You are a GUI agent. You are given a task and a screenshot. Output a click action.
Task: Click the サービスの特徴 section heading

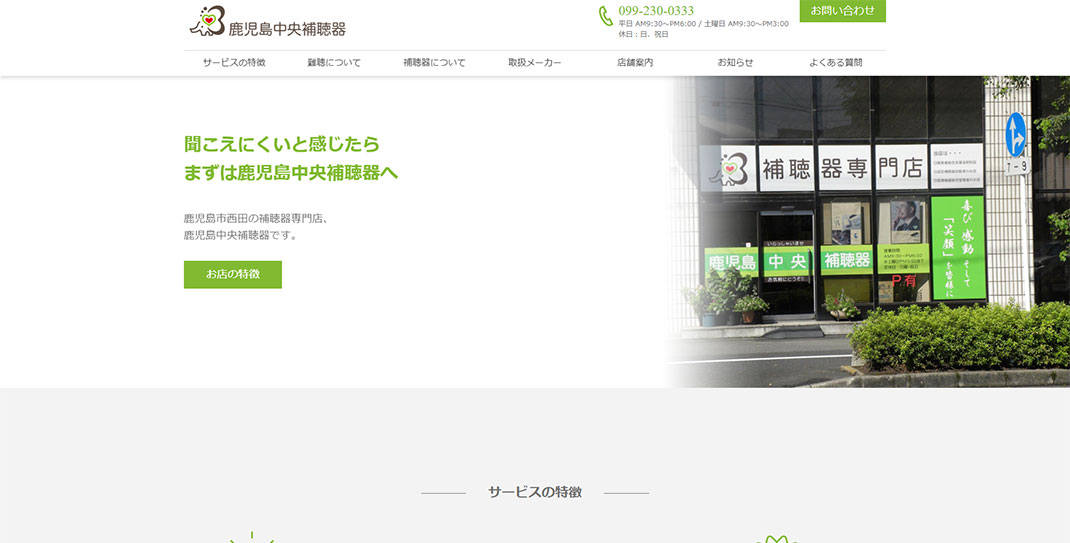point(534,492)
